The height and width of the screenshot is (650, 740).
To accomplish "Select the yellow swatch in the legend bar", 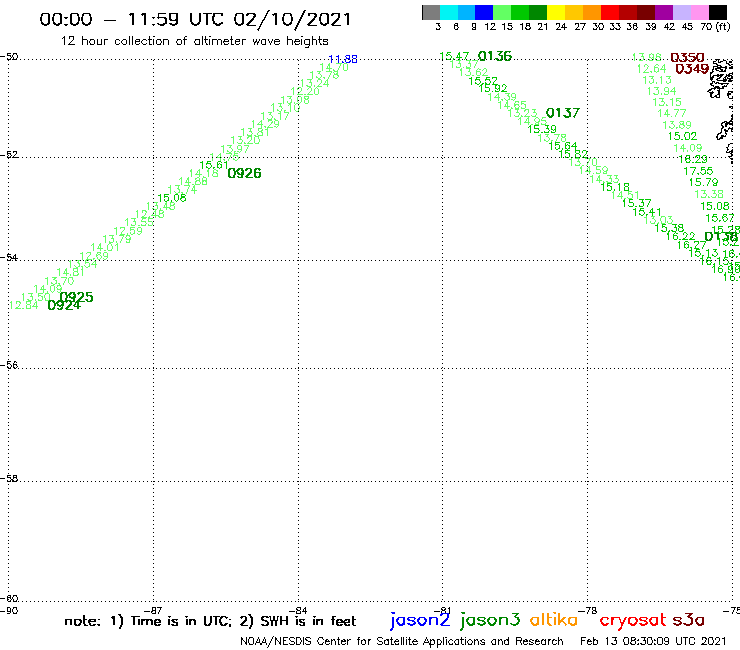I will pyautogui.click(x=556, y=12).
